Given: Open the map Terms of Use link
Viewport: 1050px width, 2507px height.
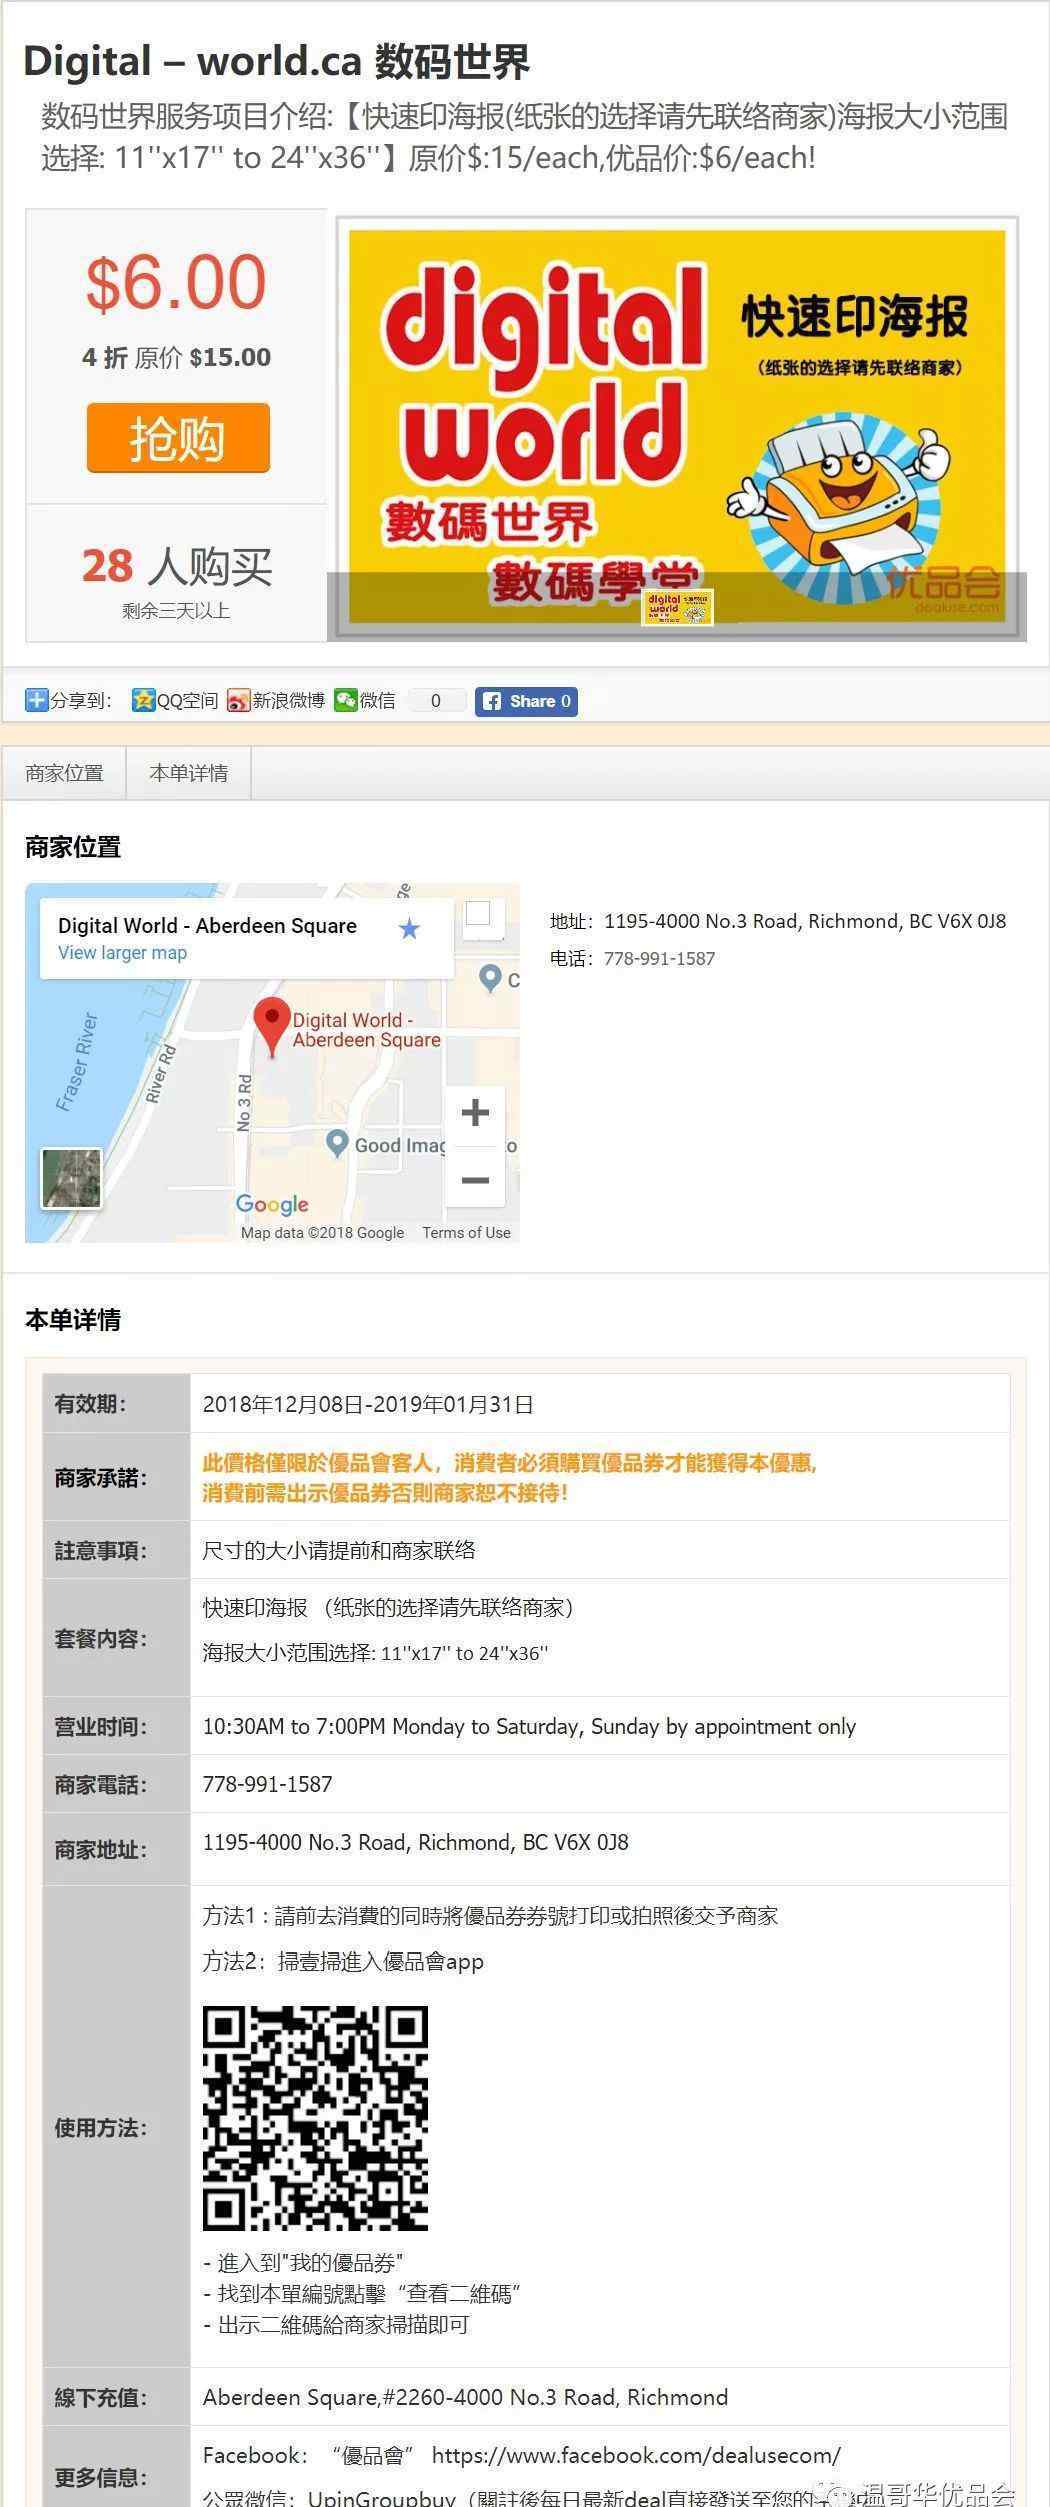Looking at the screenshot, I should [x=466, y=1233].
